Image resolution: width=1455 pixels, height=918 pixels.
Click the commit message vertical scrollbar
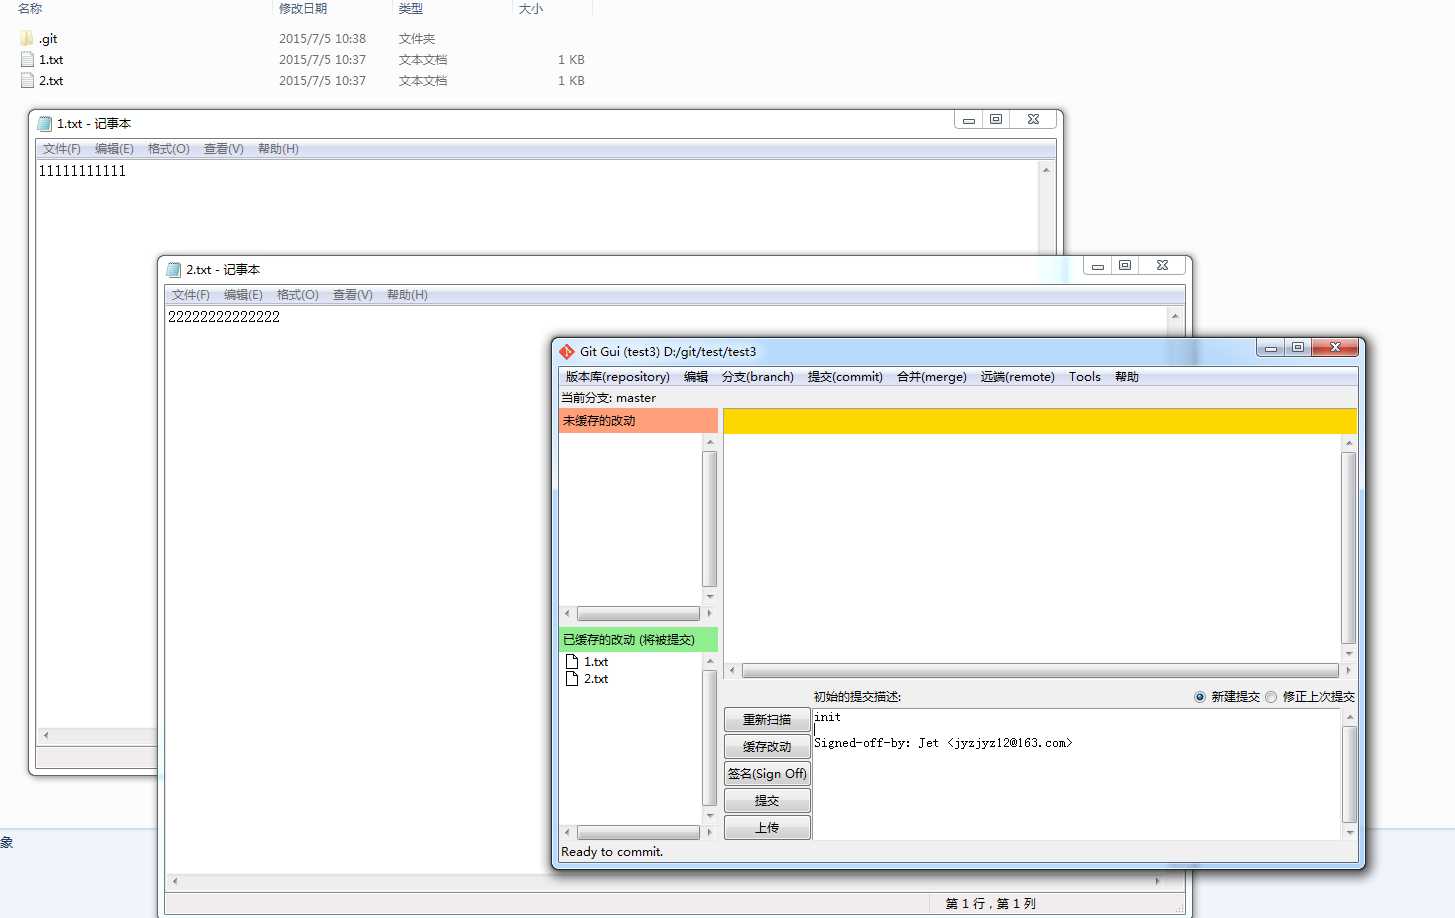point(1349,775)
